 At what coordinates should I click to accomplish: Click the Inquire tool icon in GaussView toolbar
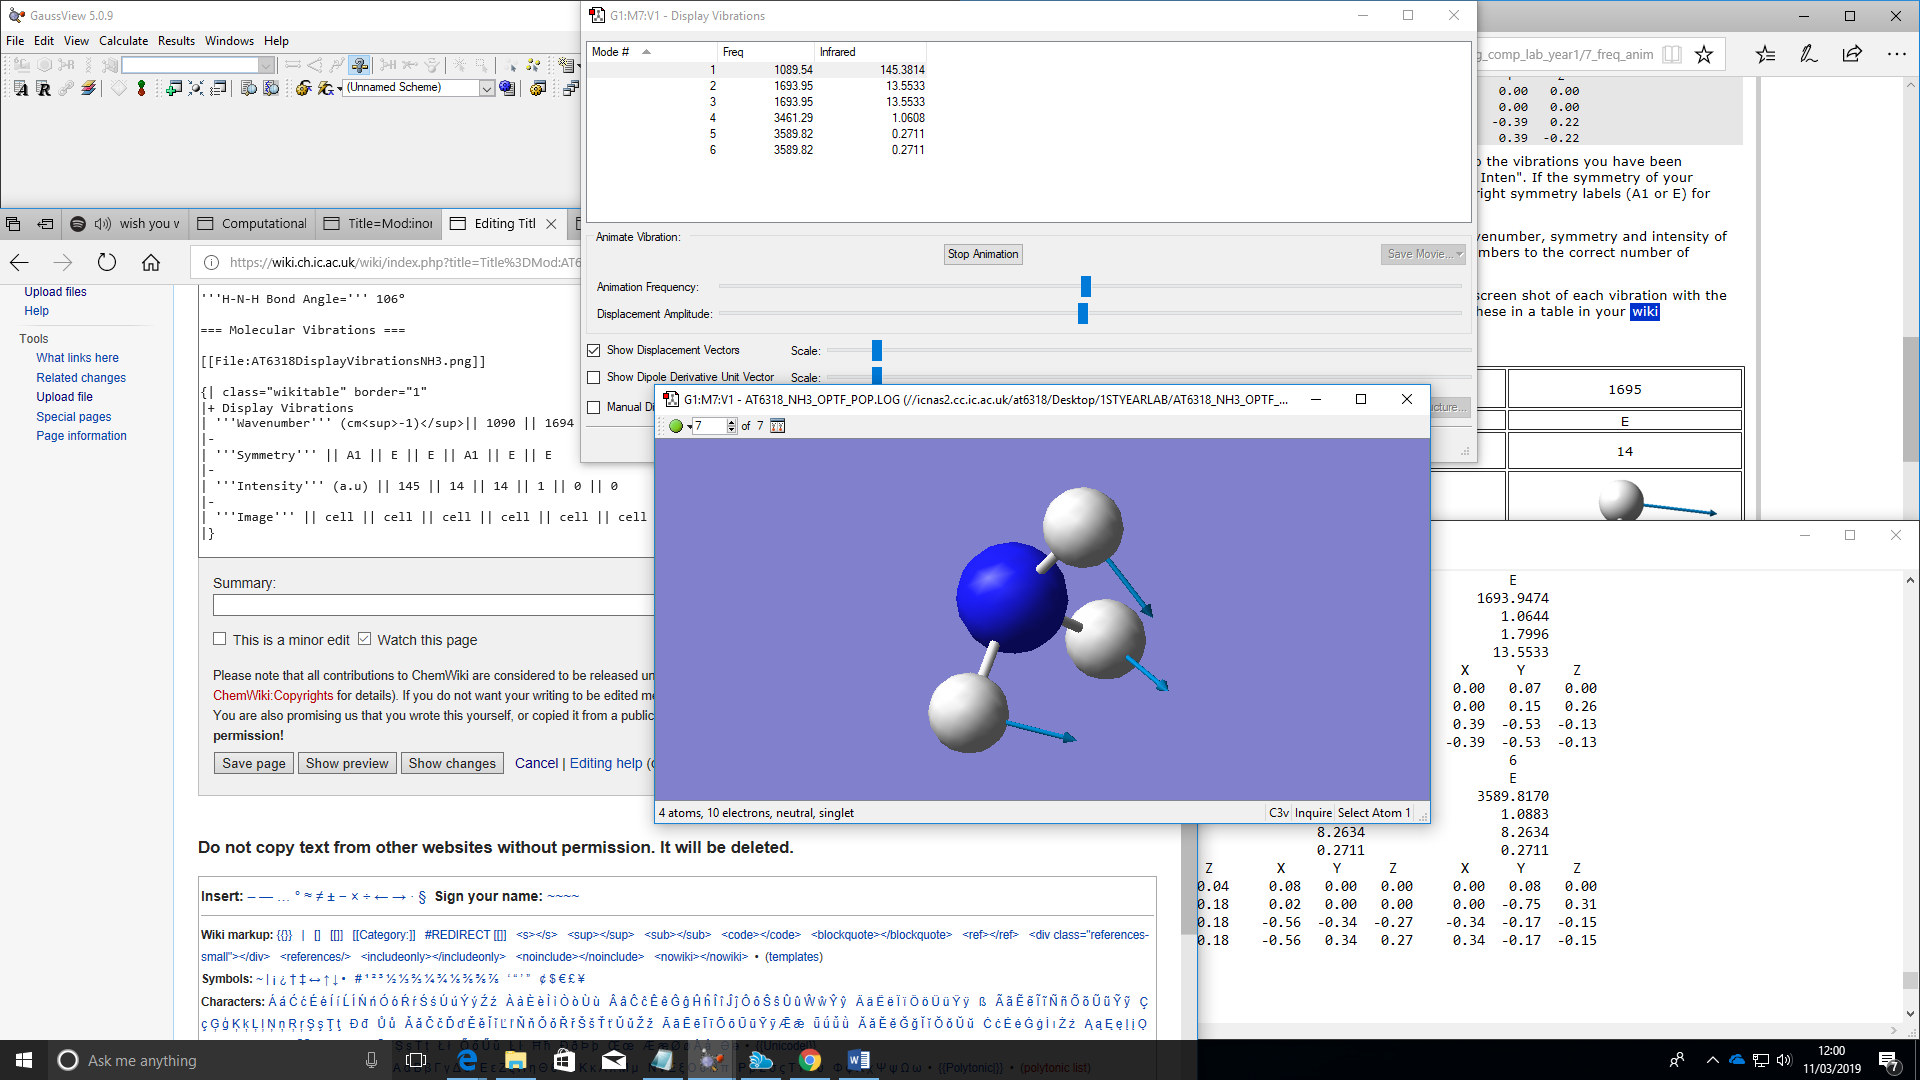359,65
